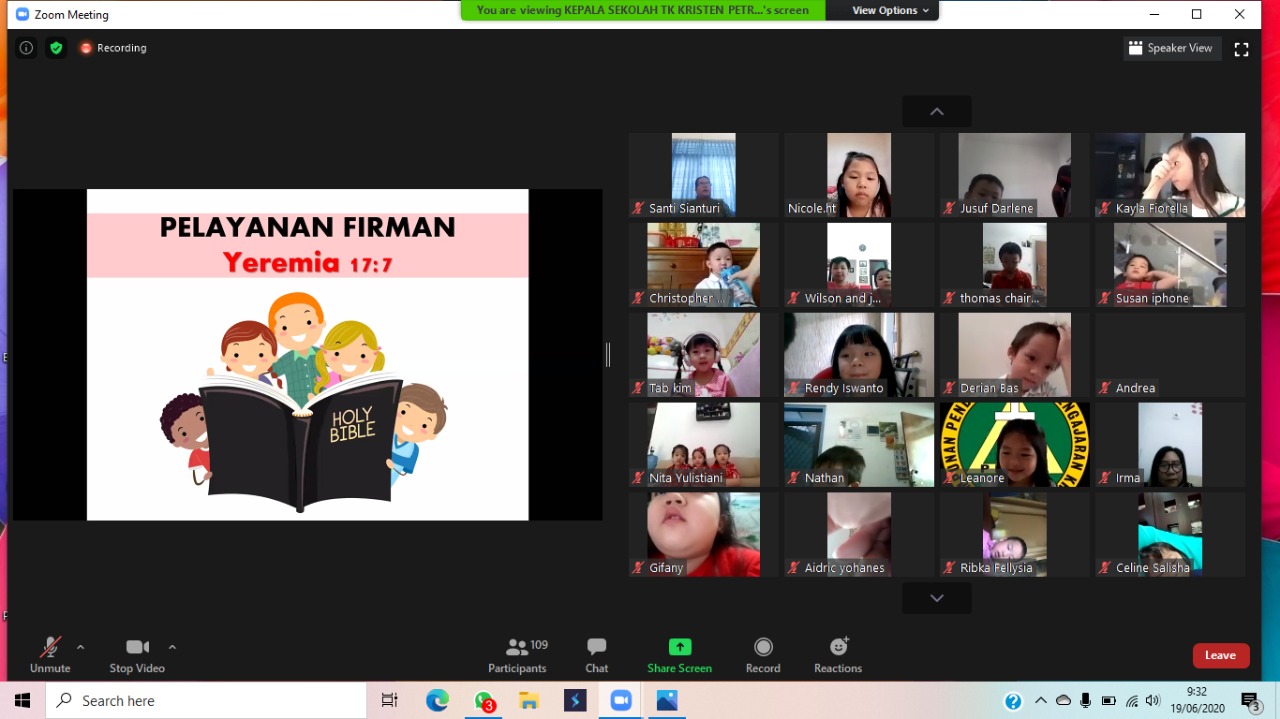Click the green encryption shield icon
1280x719 pixels.
56,48
